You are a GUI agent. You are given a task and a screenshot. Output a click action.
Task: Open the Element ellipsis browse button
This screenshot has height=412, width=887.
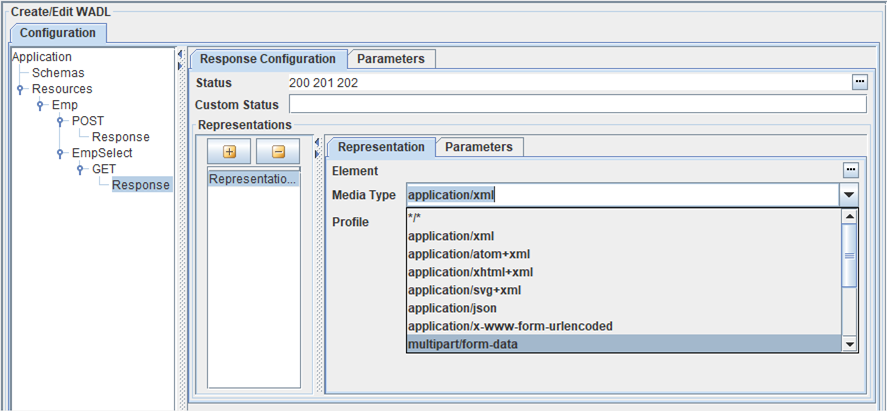851,171
